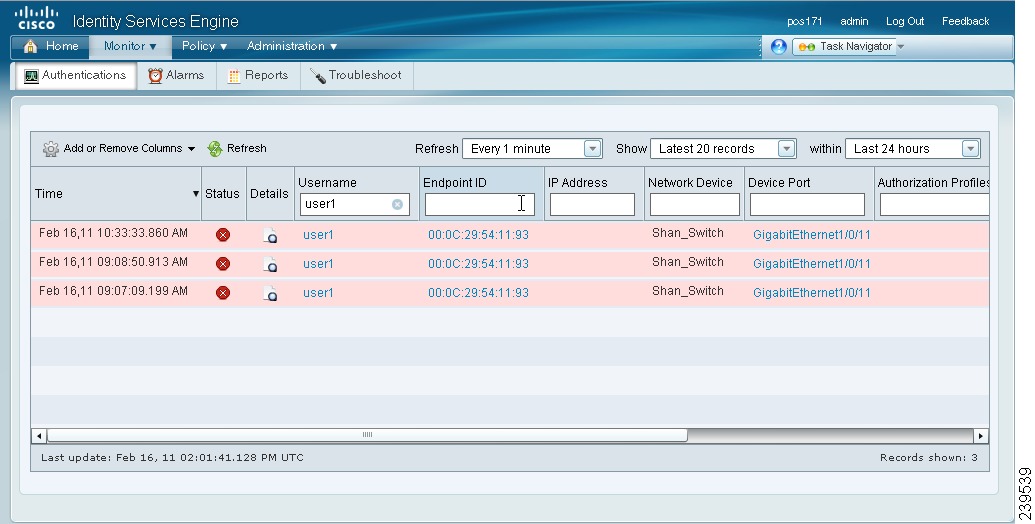This screenshot has height=524, width=1035.
Task: Clear the user1 username filter
Action: [x=397, y=205]
